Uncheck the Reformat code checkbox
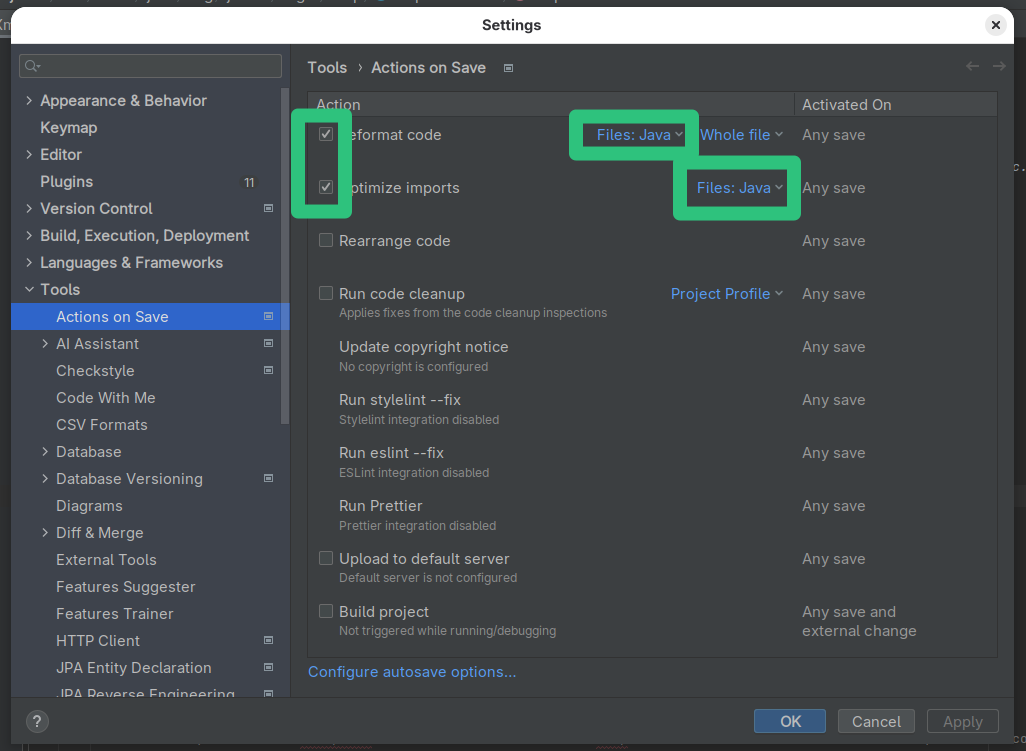The image size is (1026, 751). 326,134
